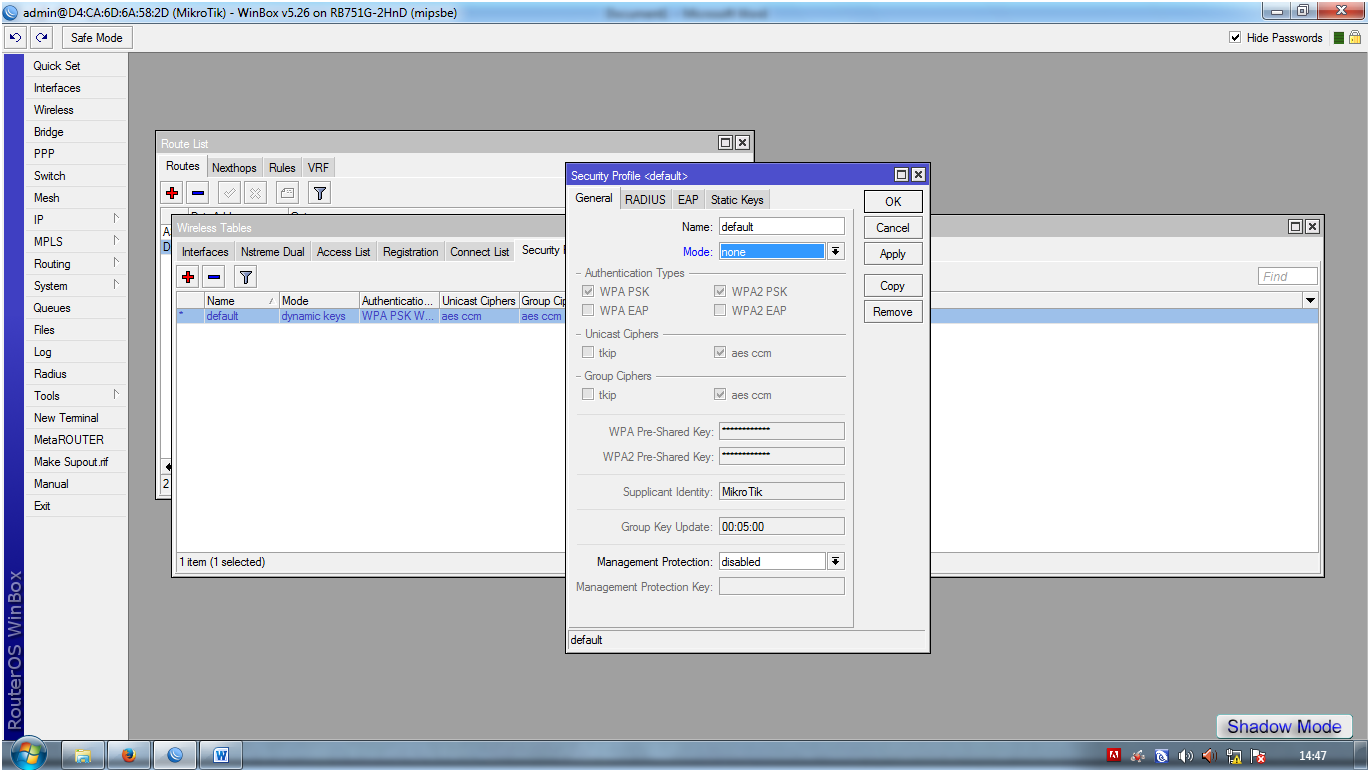Select the Group Key Update field
Screen dimensions: 1370x772
781,525
